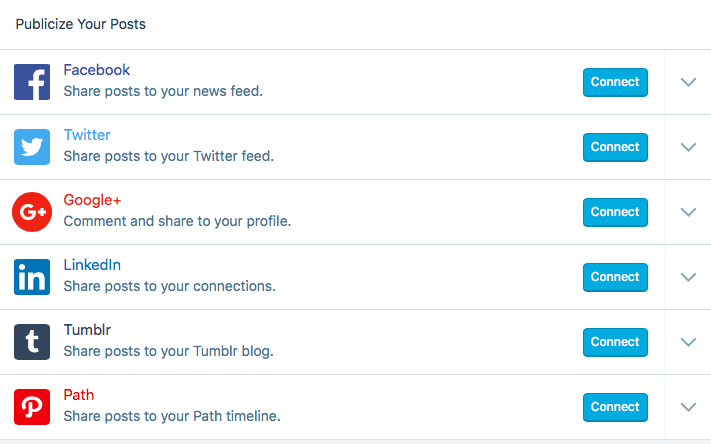
Task: Expand the LinkedIn row chevron
Action: tap(688, 277)
